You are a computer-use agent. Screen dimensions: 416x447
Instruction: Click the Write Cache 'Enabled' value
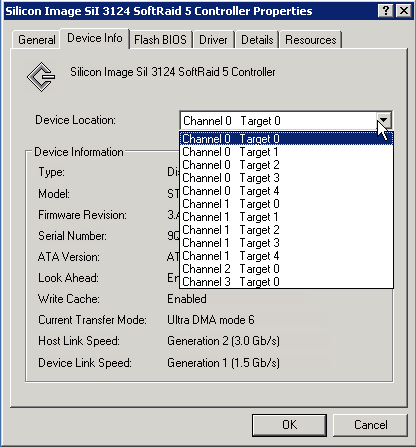(187, 299)
